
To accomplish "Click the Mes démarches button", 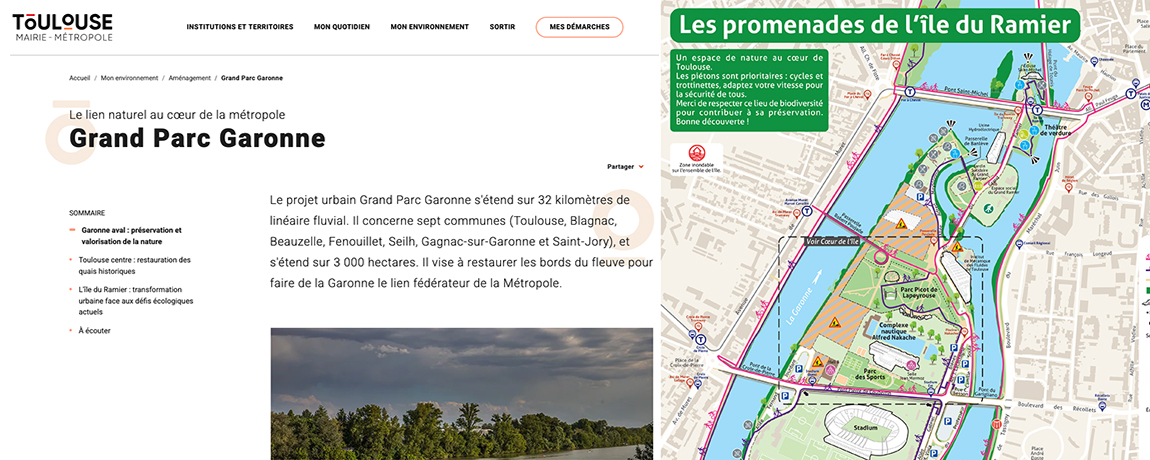I will click(579, 27).
